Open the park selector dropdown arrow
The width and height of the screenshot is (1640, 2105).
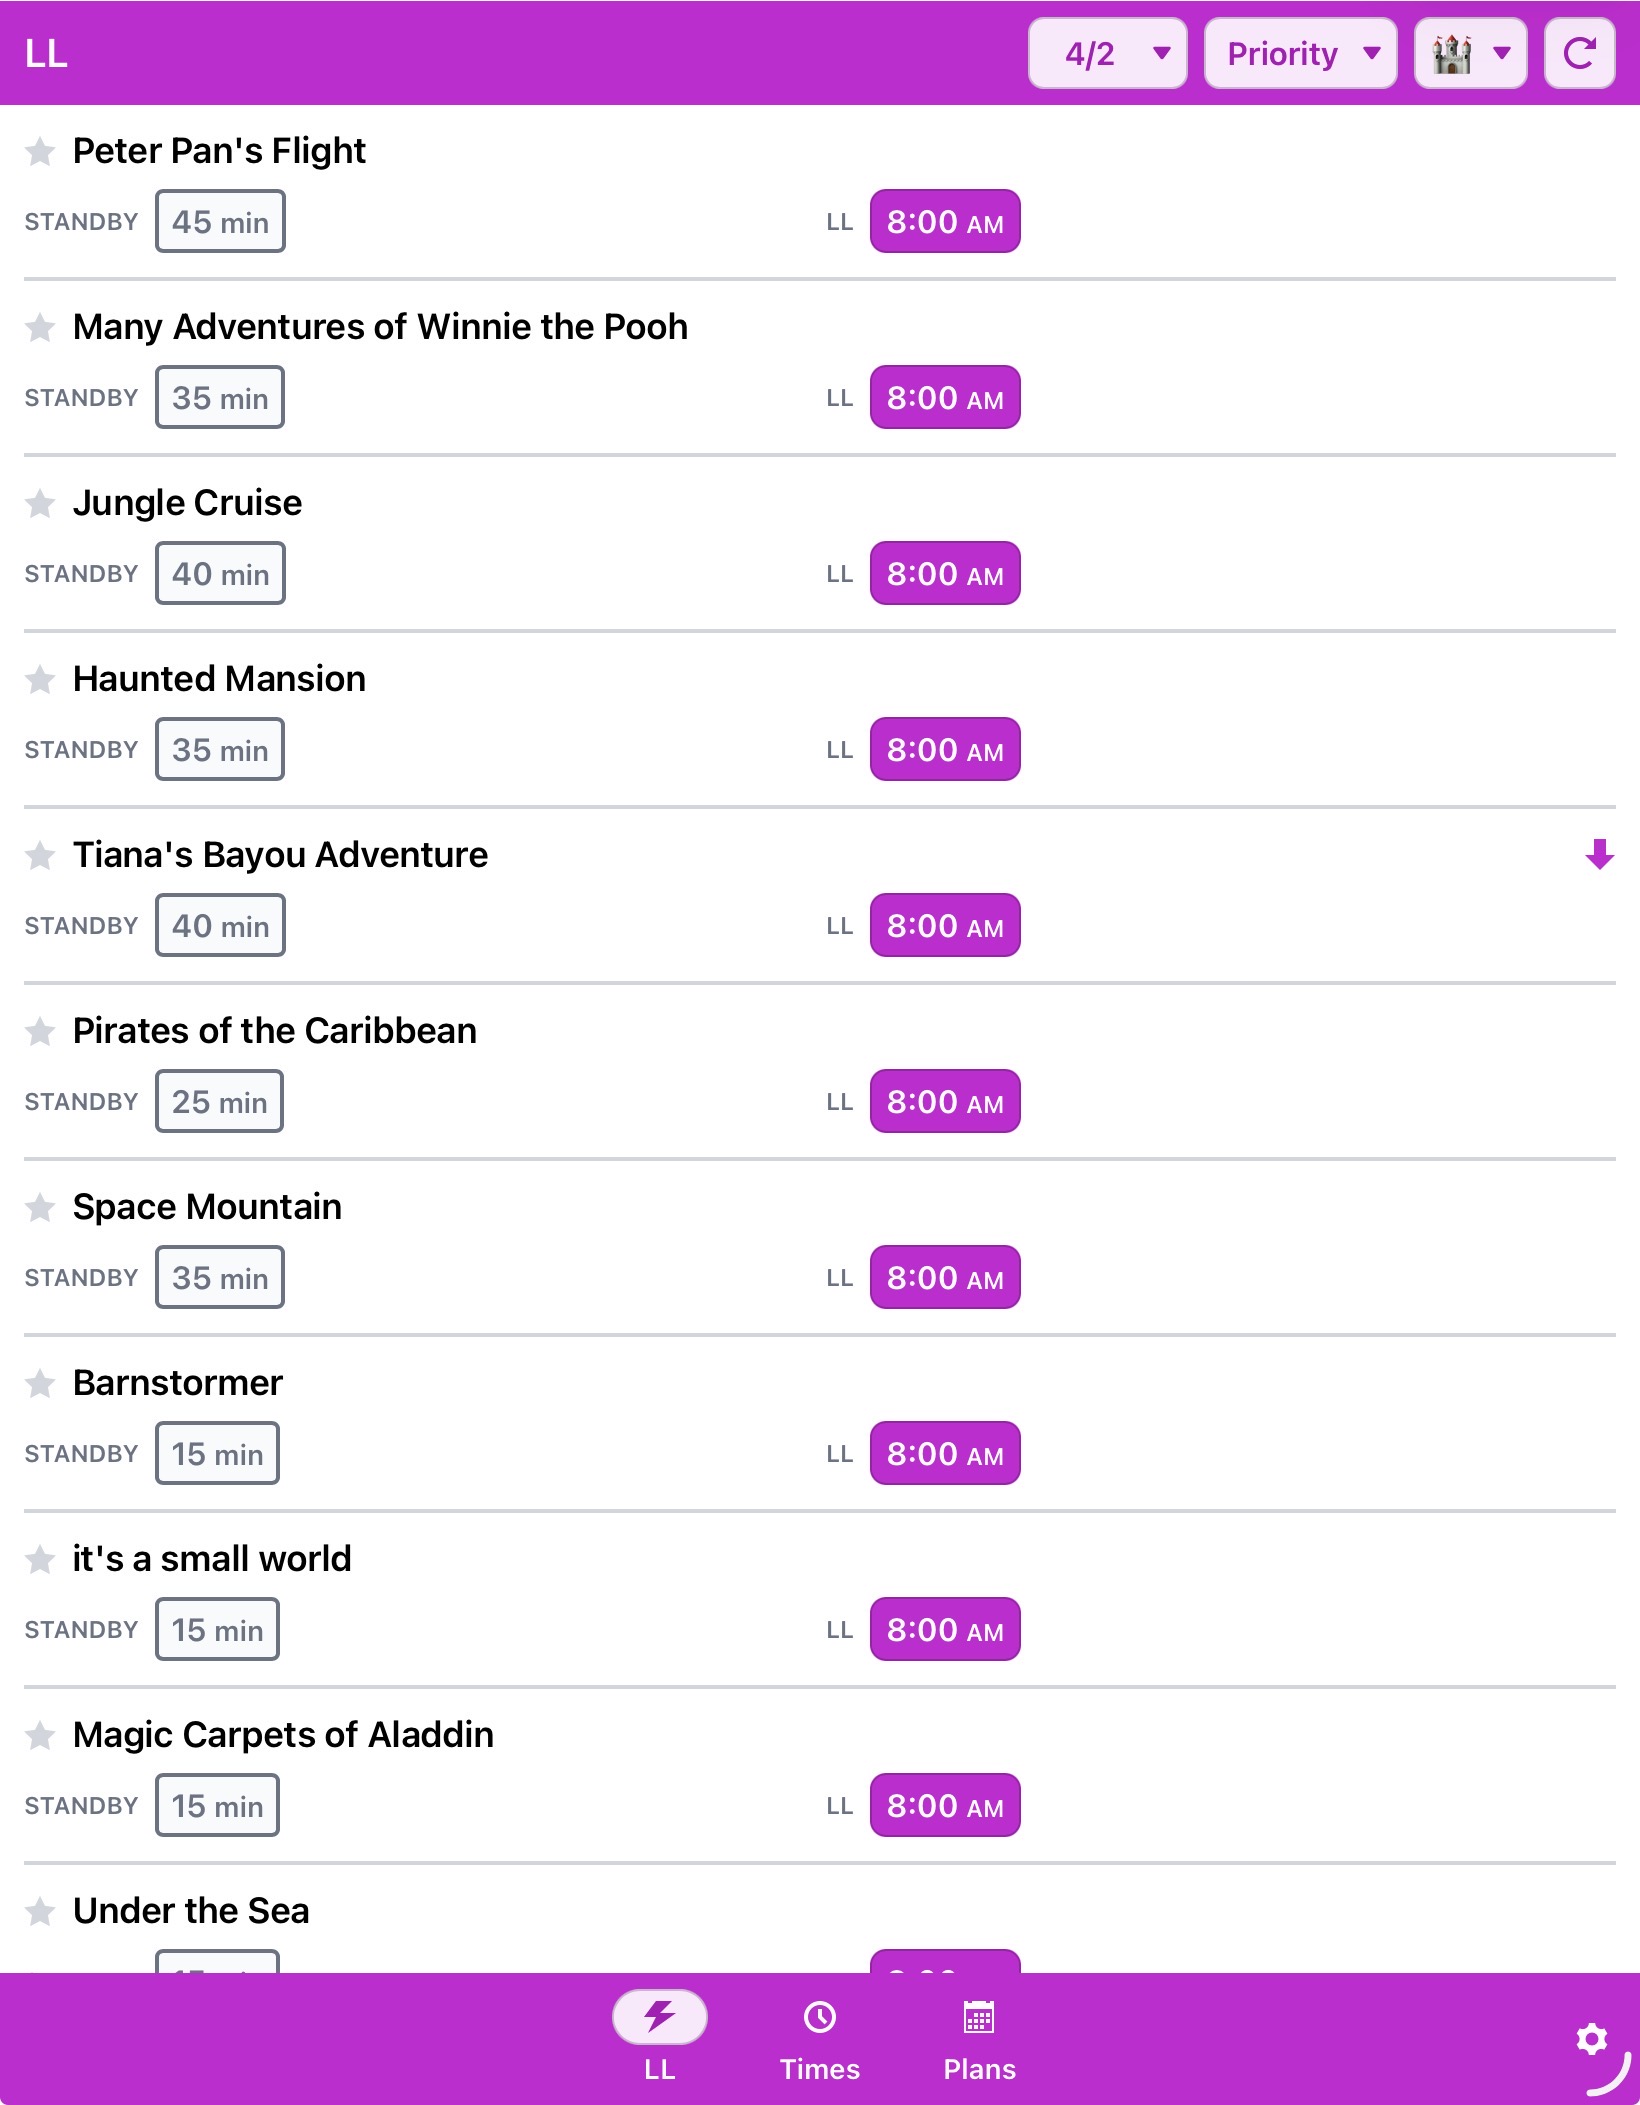coord(1501,53)
